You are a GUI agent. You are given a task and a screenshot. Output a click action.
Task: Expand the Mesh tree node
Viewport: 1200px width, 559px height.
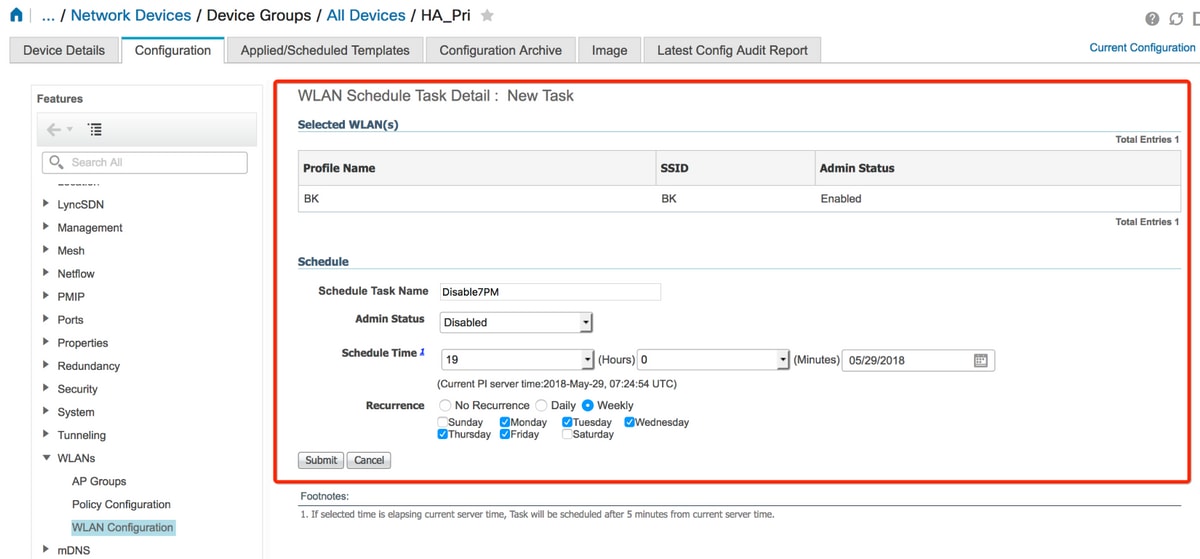click(46, 249)
